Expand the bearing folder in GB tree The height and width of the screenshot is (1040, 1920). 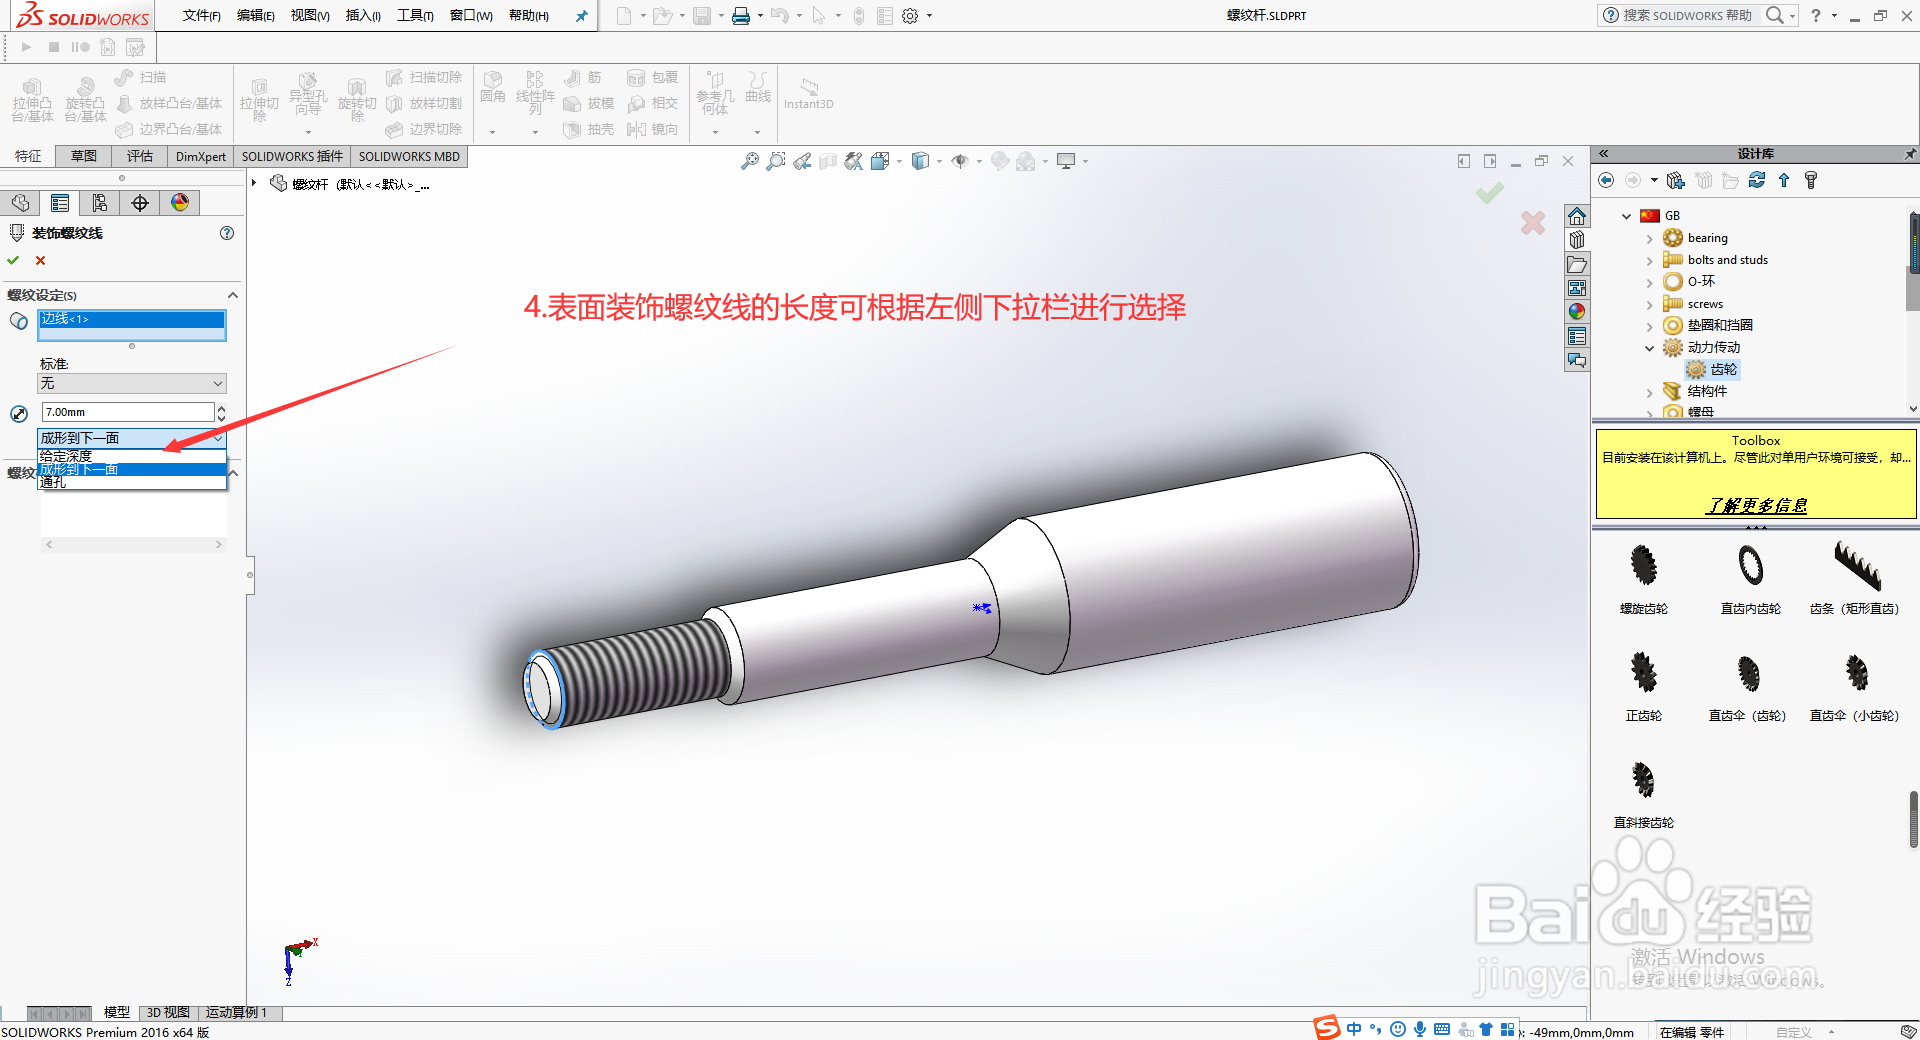(x=1650, y=239)
